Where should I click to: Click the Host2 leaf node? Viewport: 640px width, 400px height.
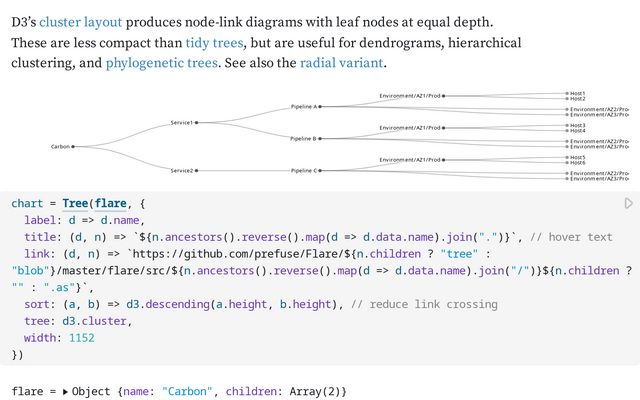(x=576, y=99)
